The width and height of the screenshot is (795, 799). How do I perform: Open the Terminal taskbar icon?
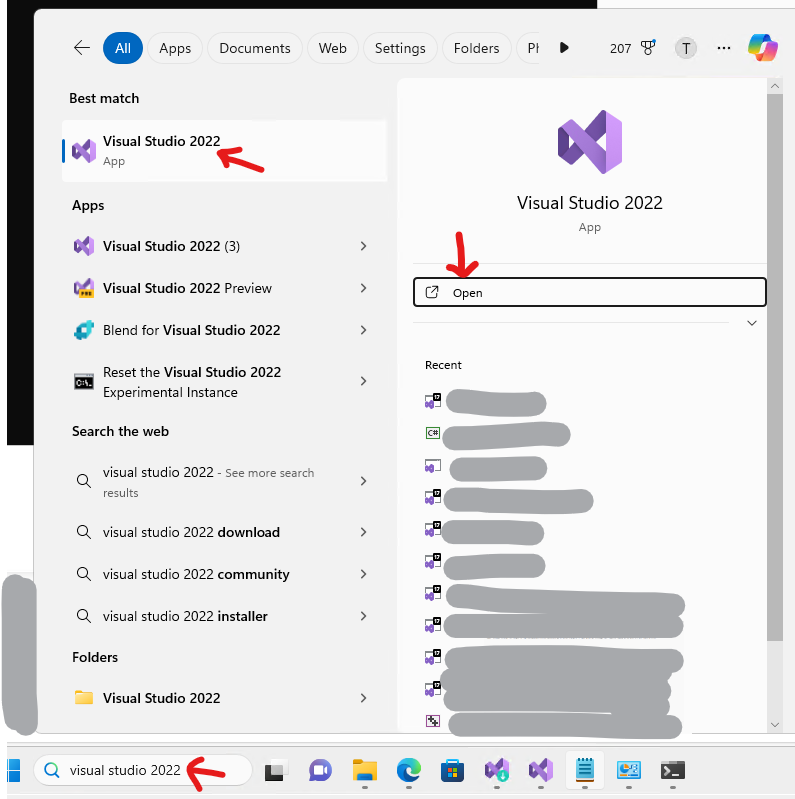673,770
